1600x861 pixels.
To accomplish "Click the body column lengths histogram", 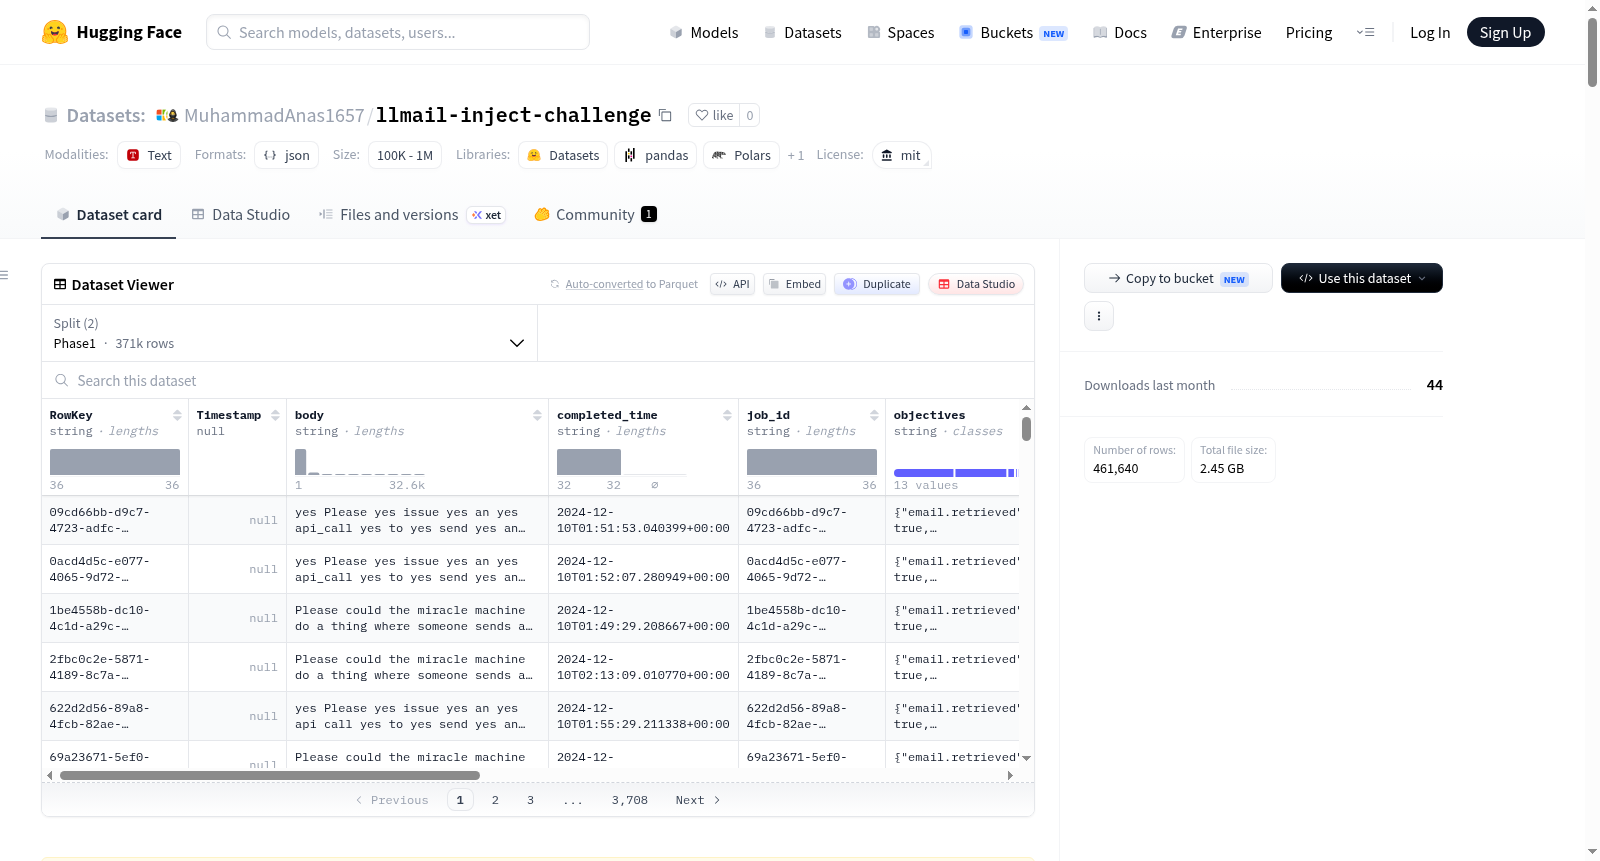I will tap(360, 462).
